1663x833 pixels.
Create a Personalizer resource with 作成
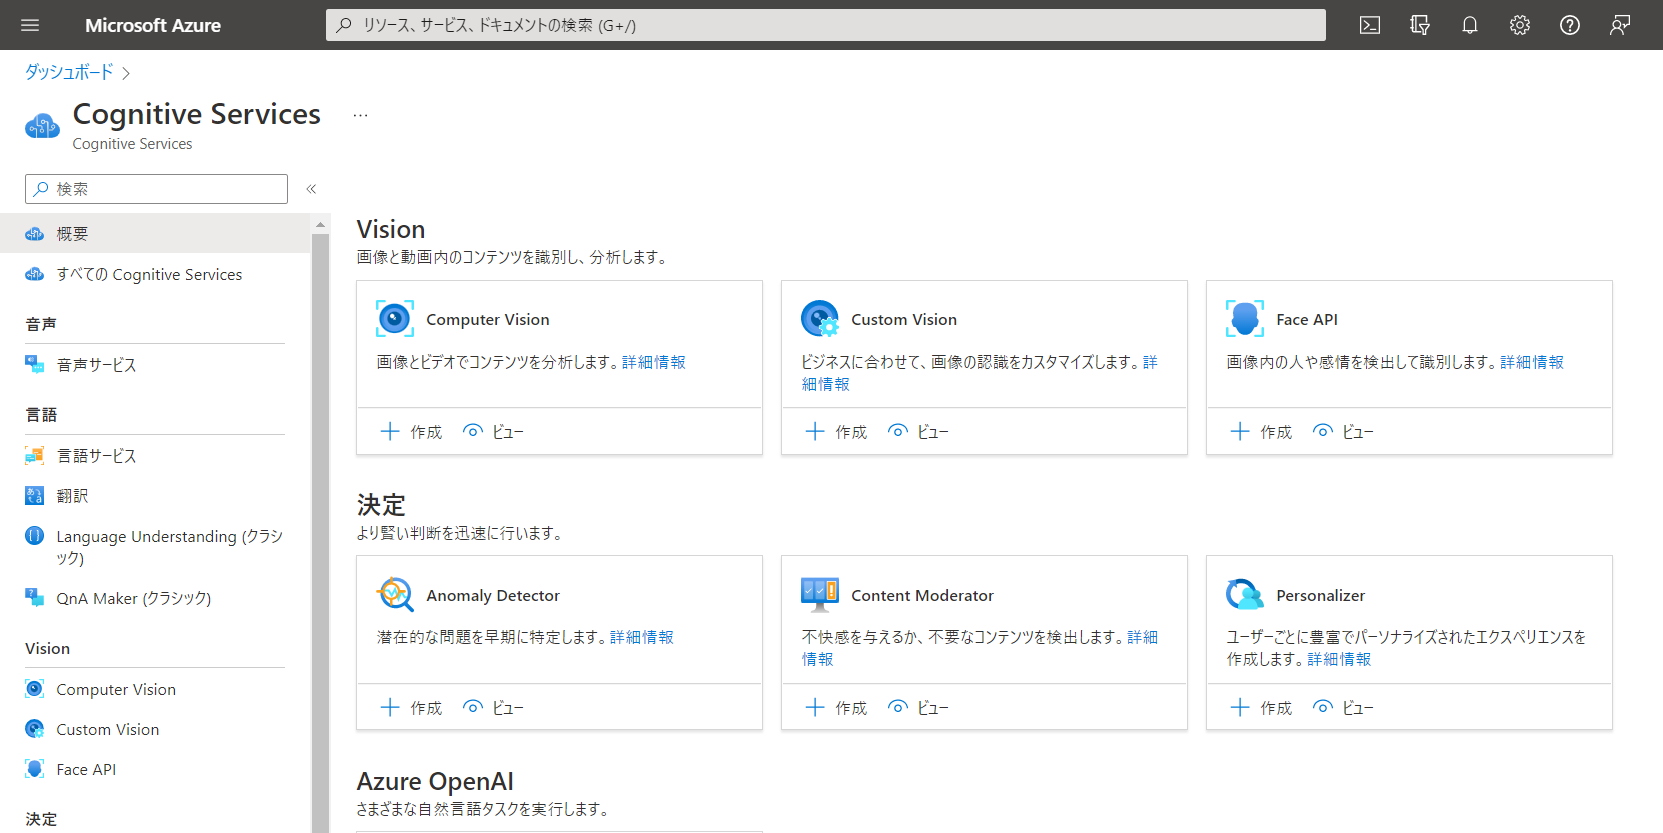click(x=1261, y=708)
